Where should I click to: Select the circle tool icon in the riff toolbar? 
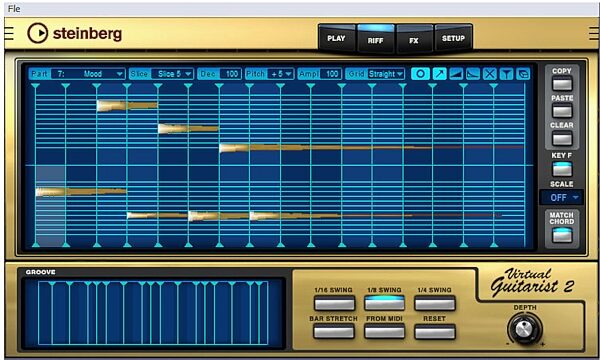pos(420,74)
